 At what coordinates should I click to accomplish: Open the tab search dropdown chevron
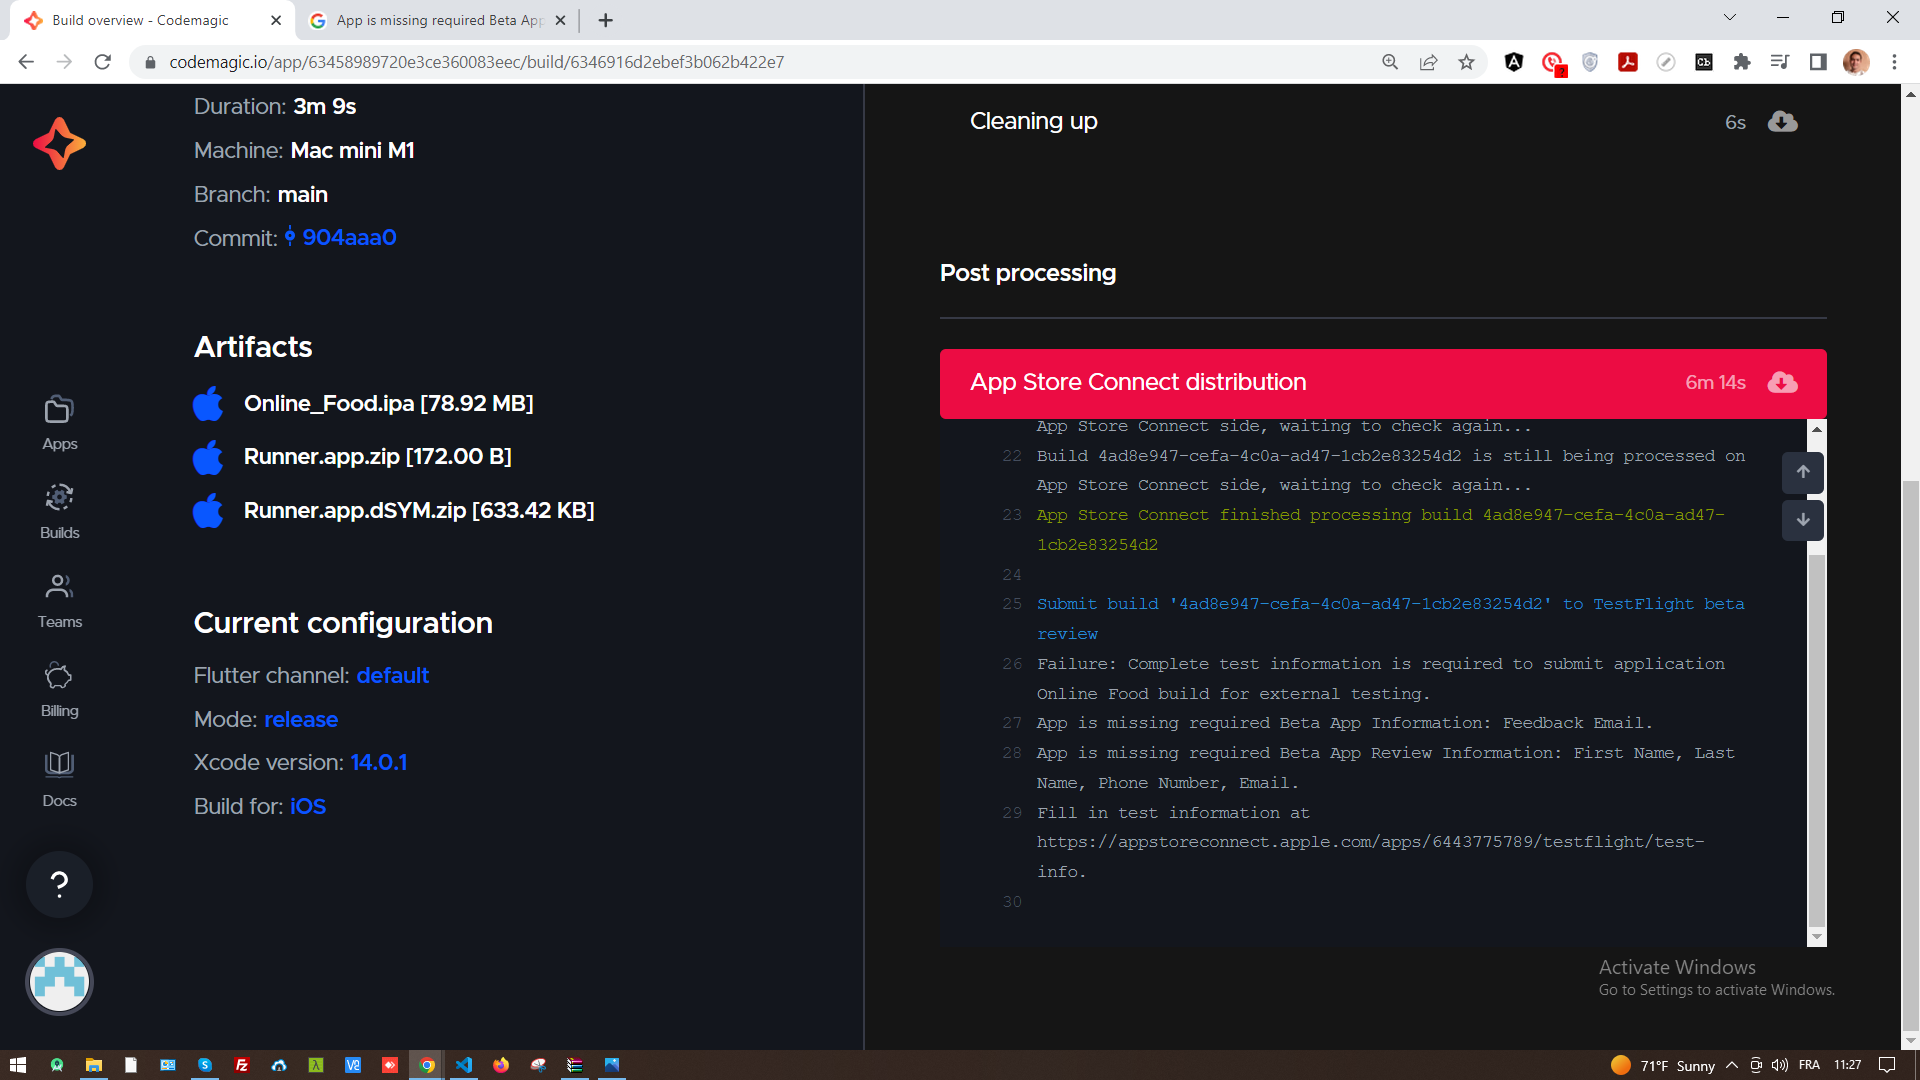pos(1729,17)
